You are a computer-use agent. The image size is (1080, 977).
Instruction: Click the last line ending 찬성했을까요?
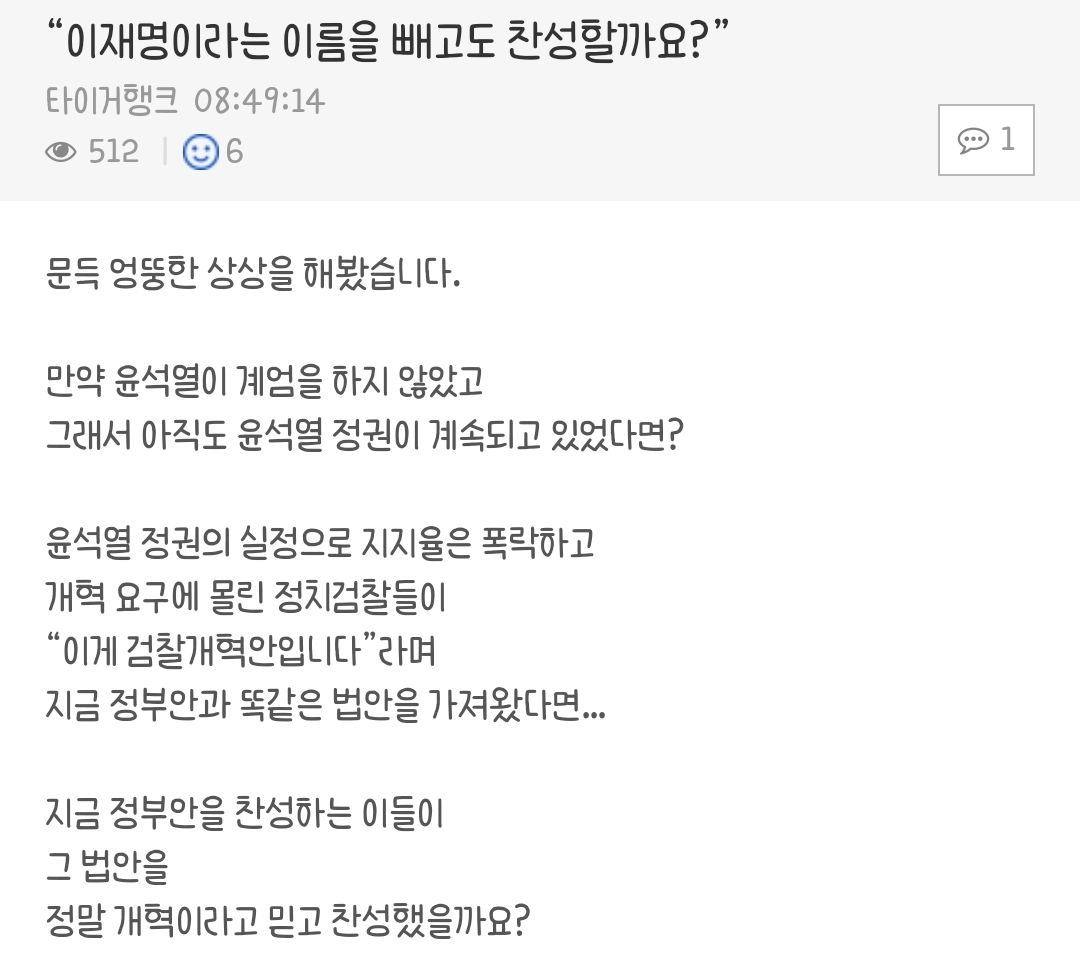[287, 921]
